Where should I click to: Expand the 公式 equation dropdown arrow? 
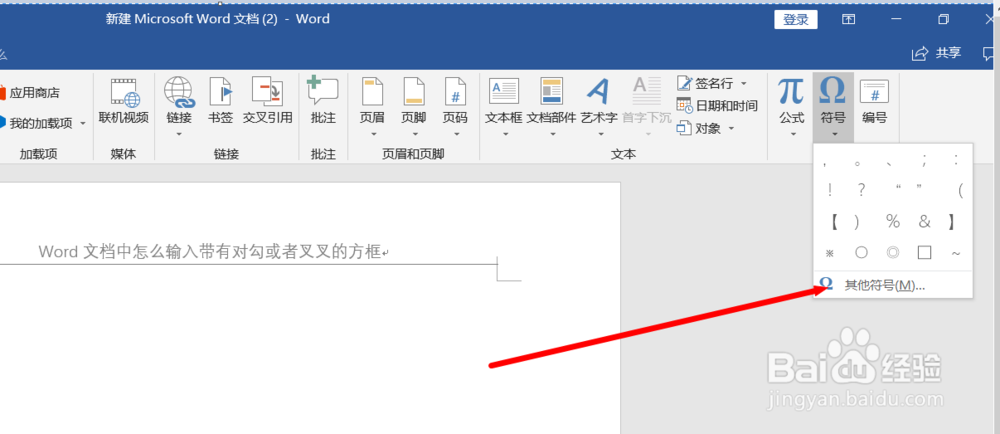pos(793,134)
